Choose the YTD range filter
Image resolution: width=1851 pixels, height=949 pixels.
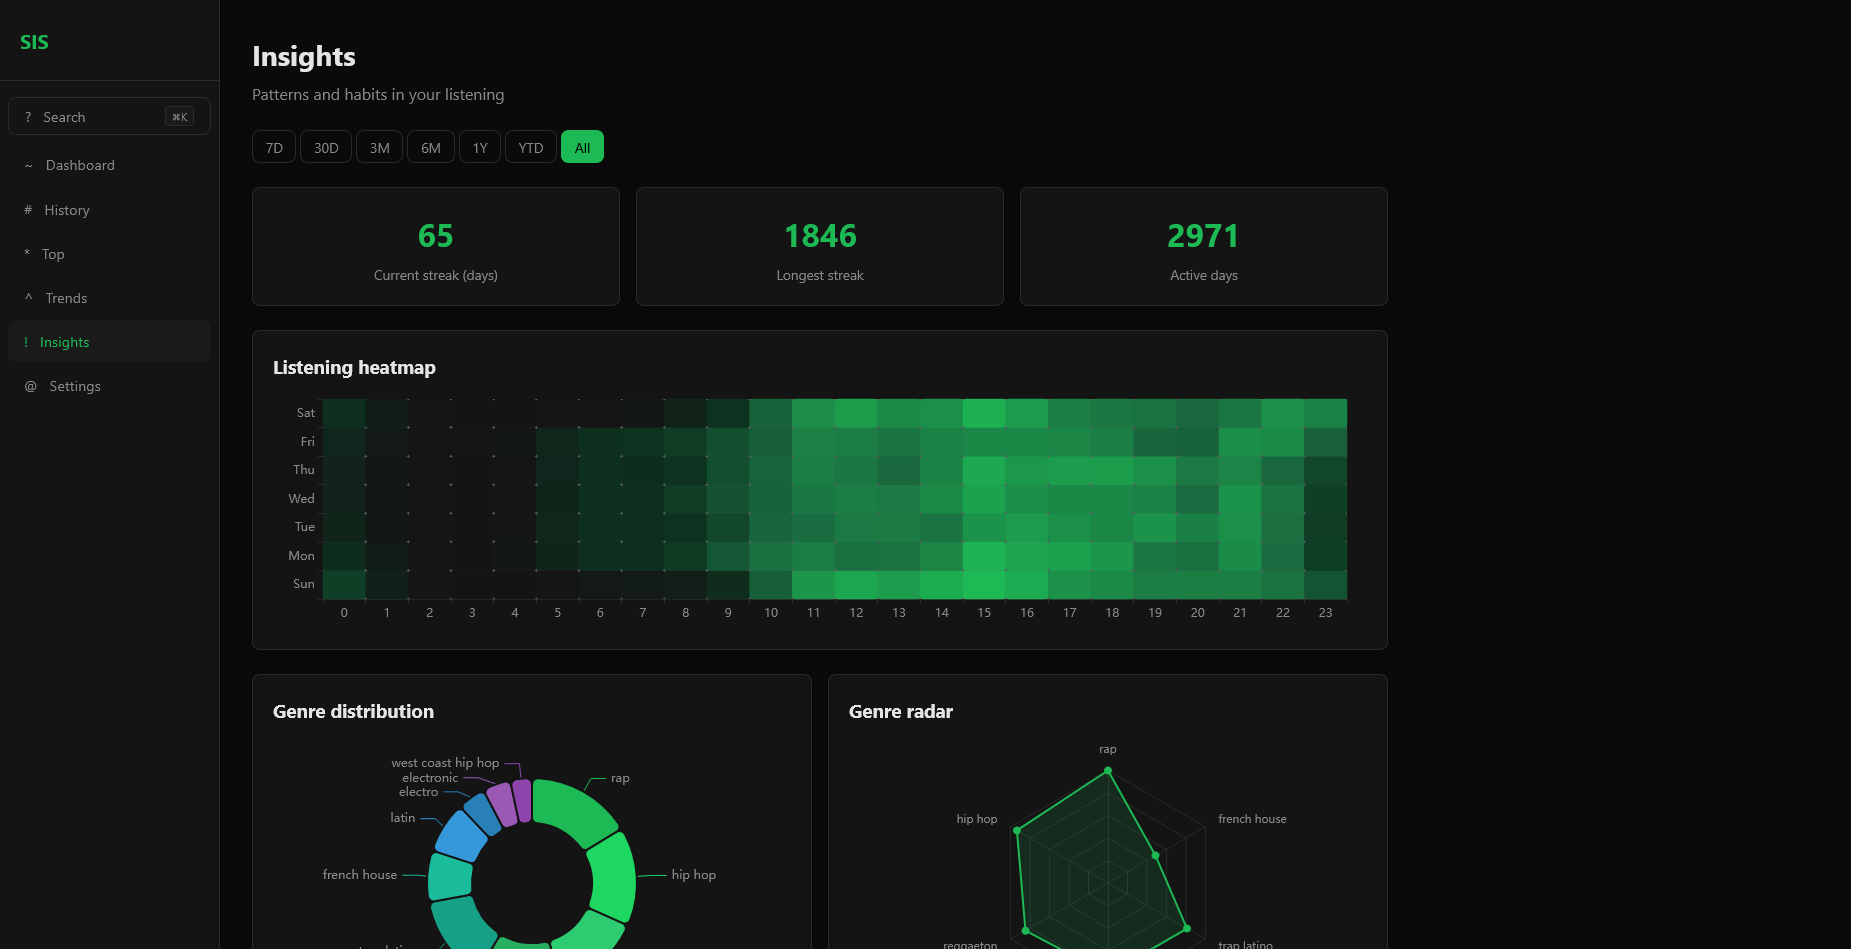click(x=530, y=148)
